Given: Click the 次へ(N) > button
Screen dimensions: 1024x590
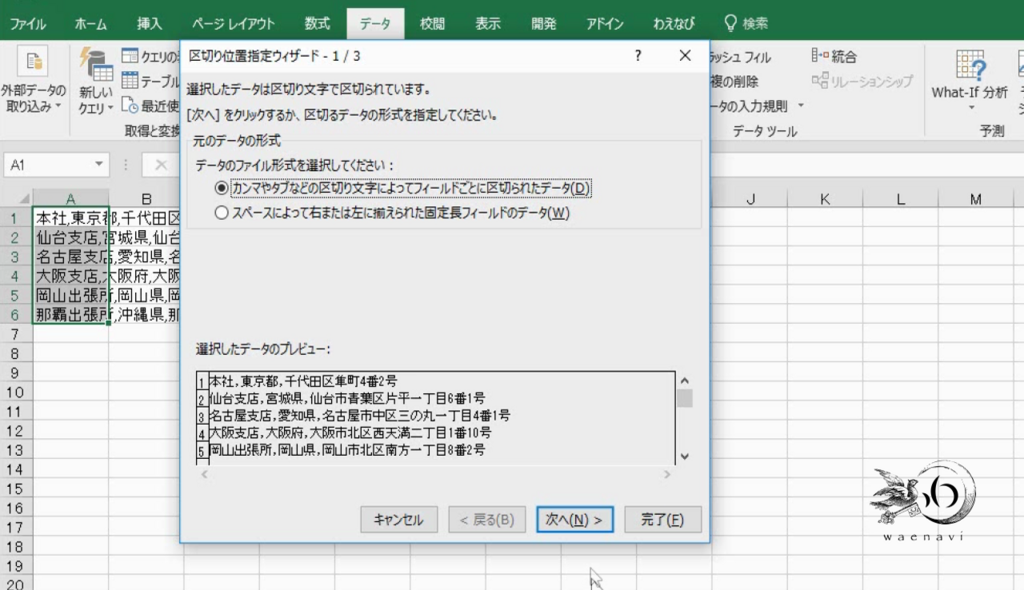Looking at the screenshot, I should pos(575,520).
